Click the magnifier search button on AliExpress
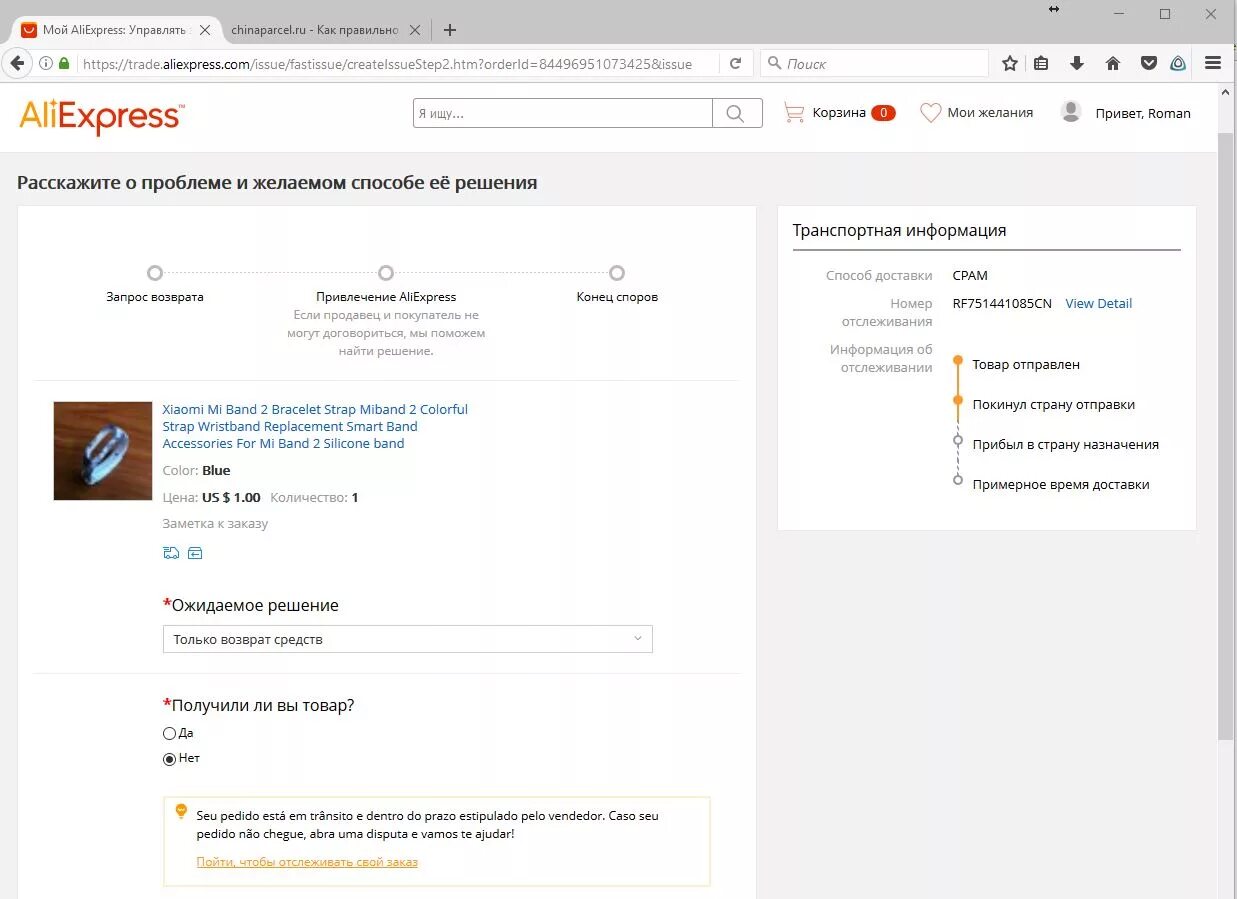The width and height of the screenshot is (1237, 899). [x=736, y=113]
